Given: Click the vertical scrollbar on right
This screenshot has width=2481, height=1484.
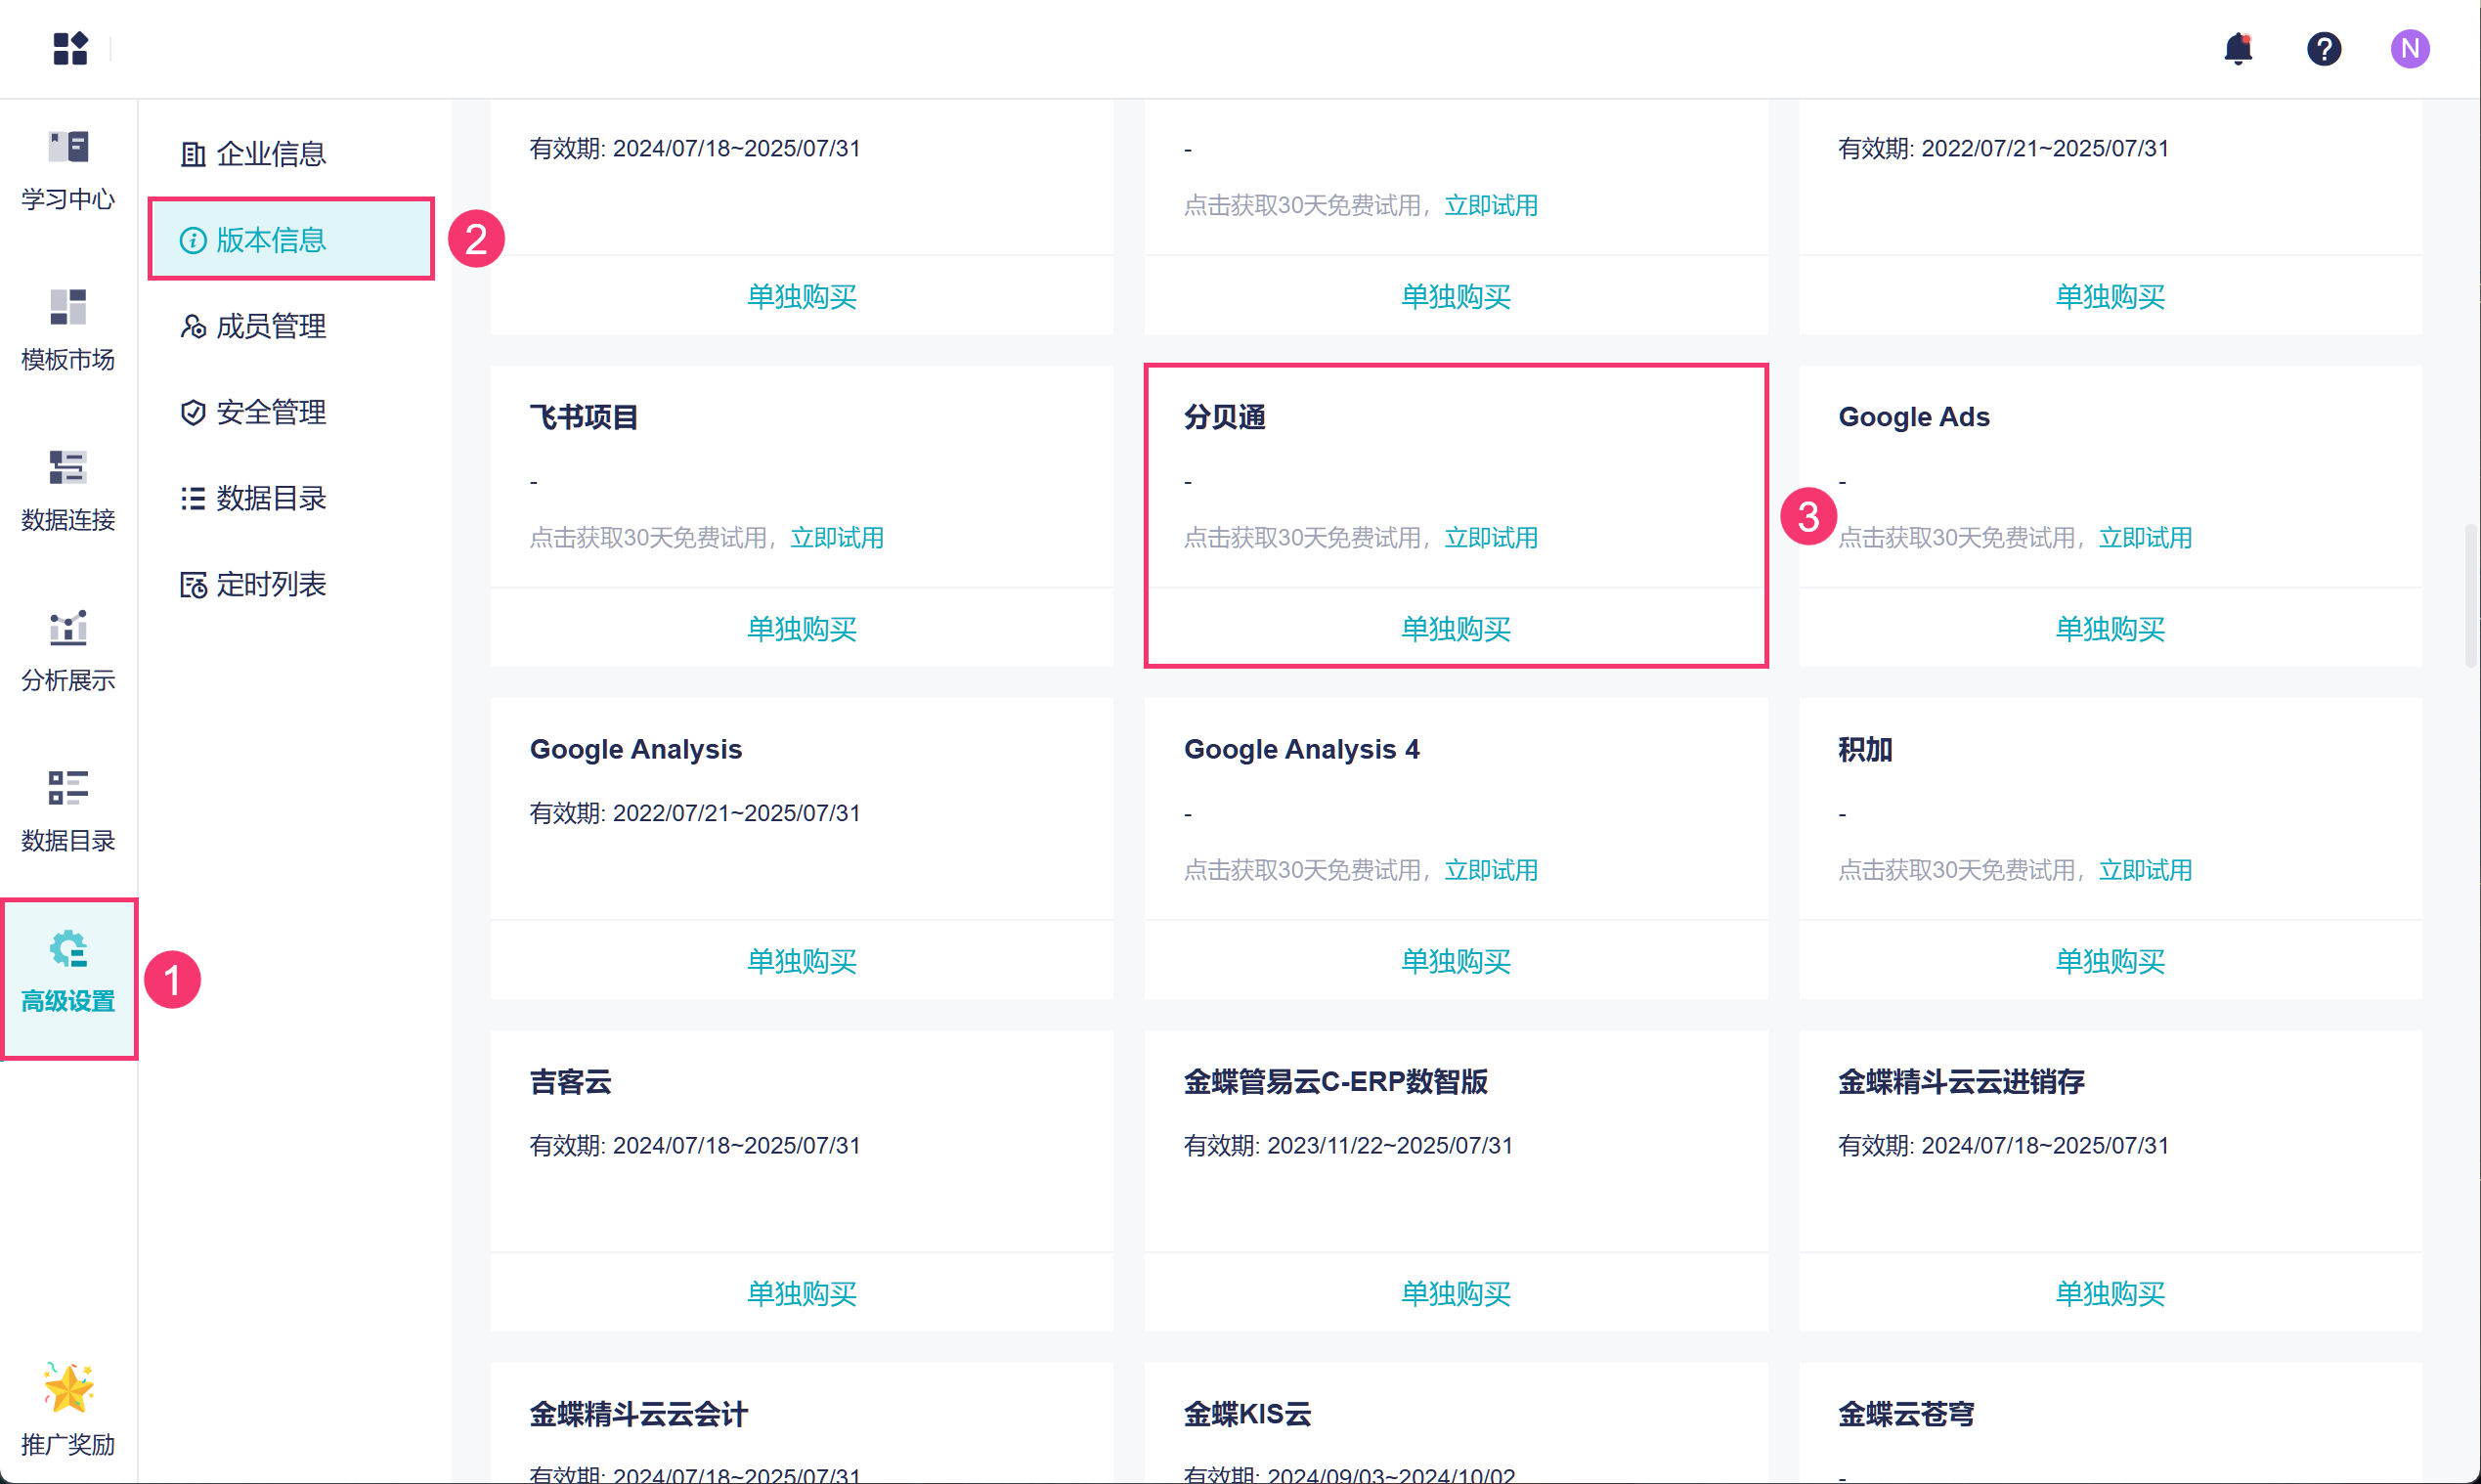Looking at the screenshot, I should tap(2470, 595).
